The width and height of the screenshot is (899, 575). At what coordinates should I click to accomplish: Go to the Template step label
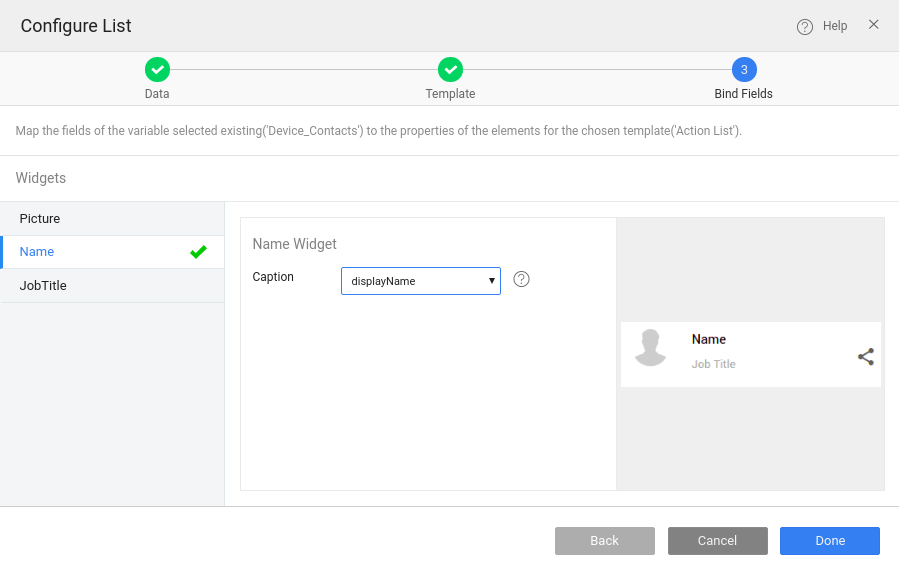point(450,94)
